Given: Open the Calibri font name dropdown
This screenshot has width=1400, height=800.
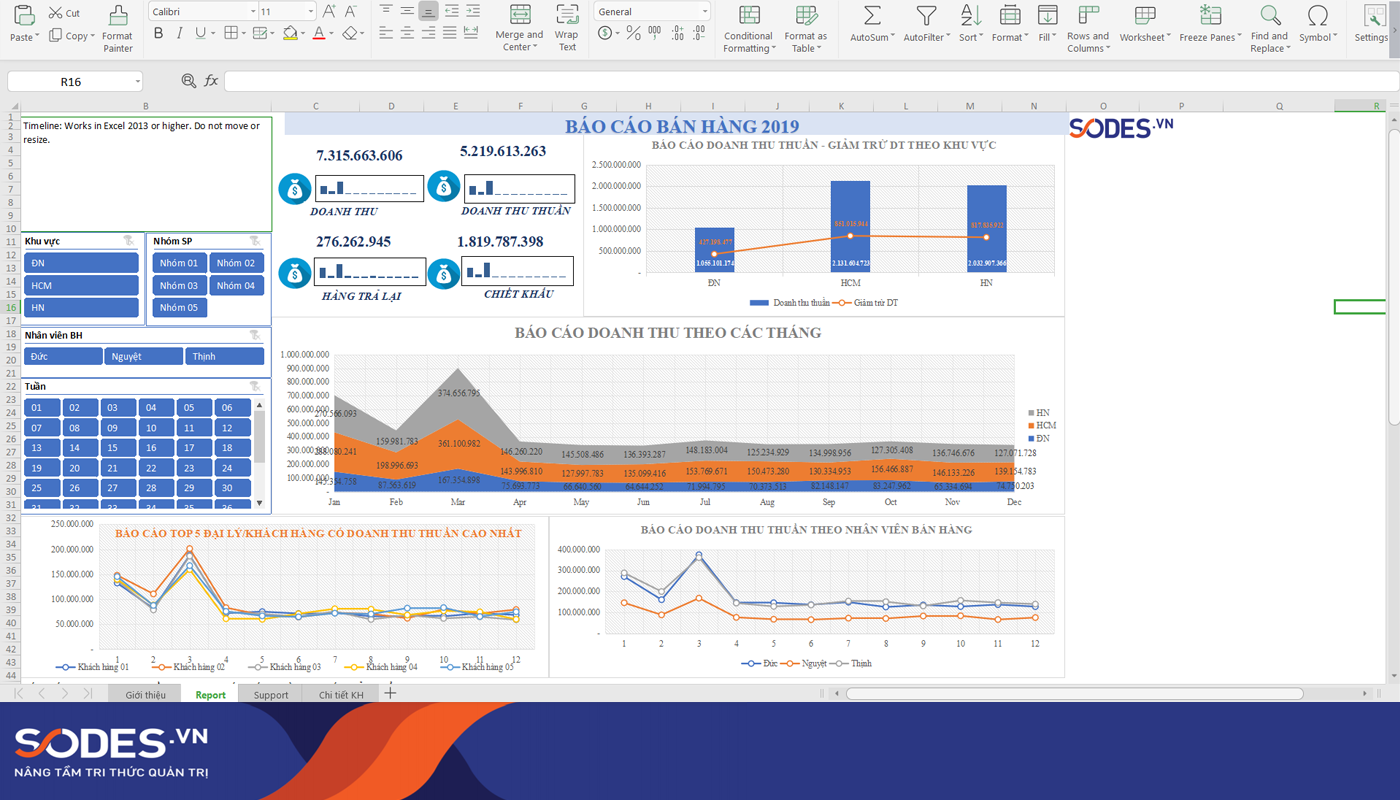Looking at the screenshot, I should click(x=252, y=12).
